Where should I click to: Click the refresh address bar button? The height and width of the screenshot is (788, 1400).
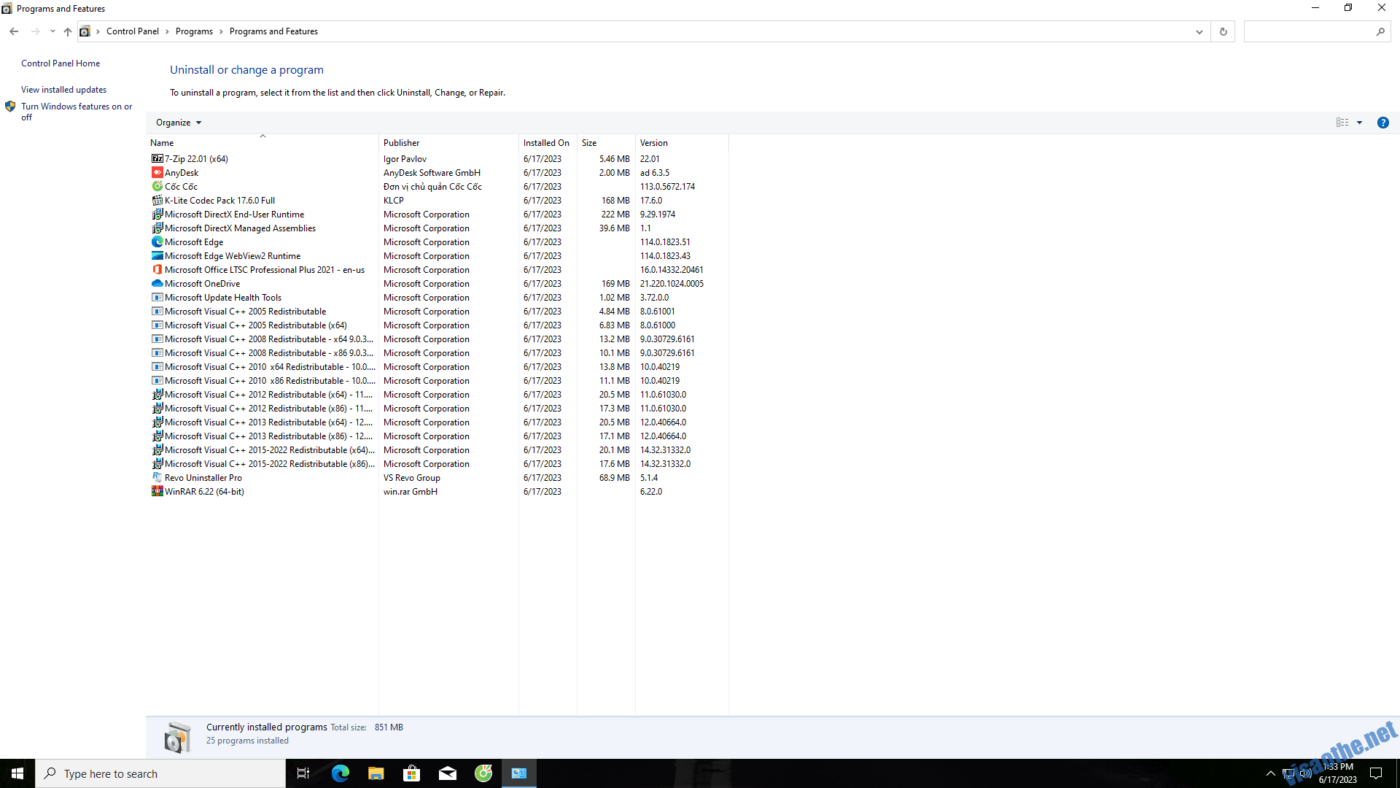coord(1223,32)
